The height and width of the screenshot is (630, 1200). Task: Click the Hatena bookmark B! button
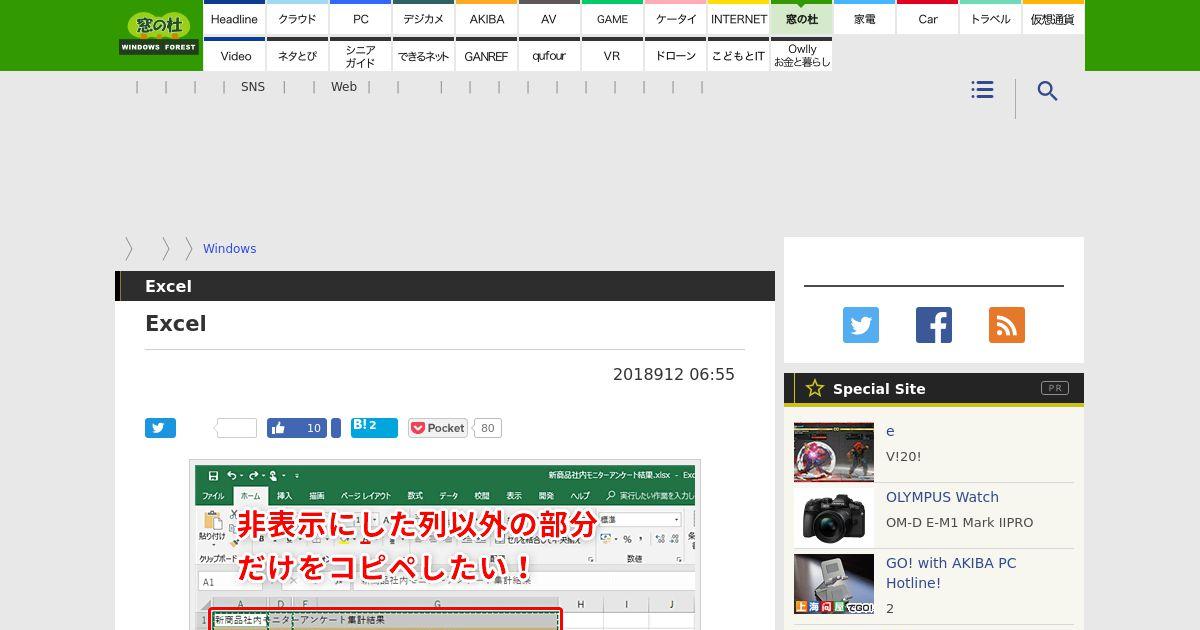[374, 428]
